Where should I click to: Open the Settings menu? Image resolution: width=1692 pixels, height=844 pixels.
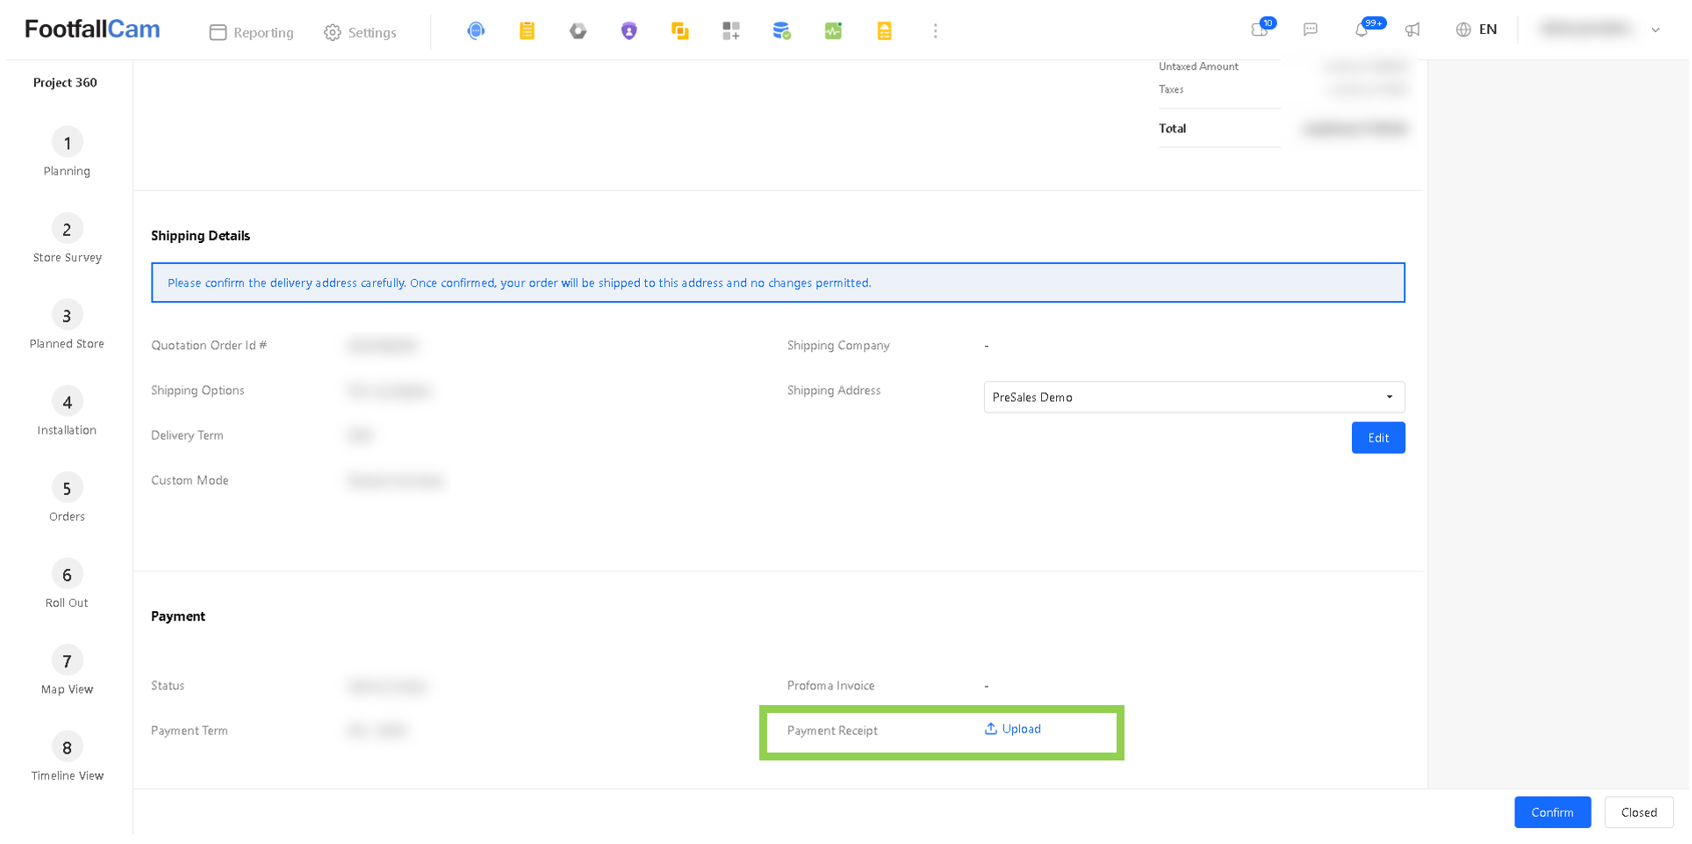point(360,32)
